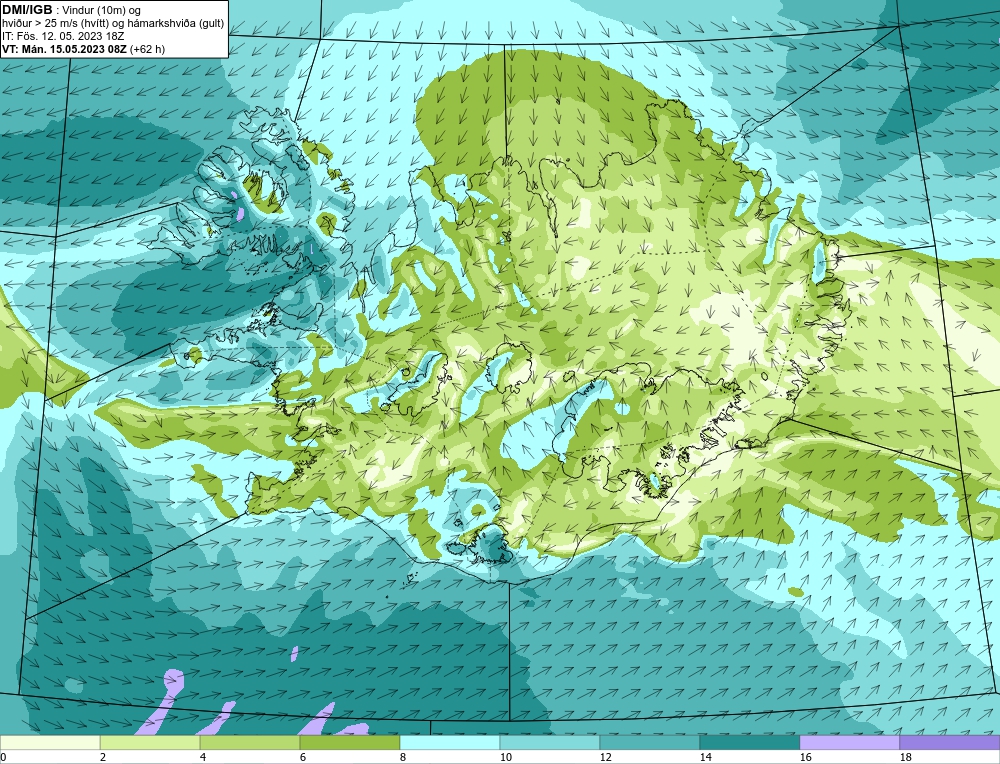Click the 12–14 m/s teal legend swatch
Image resolution: width=1000 pixels, height=764 pixels.
pos(650,743)
